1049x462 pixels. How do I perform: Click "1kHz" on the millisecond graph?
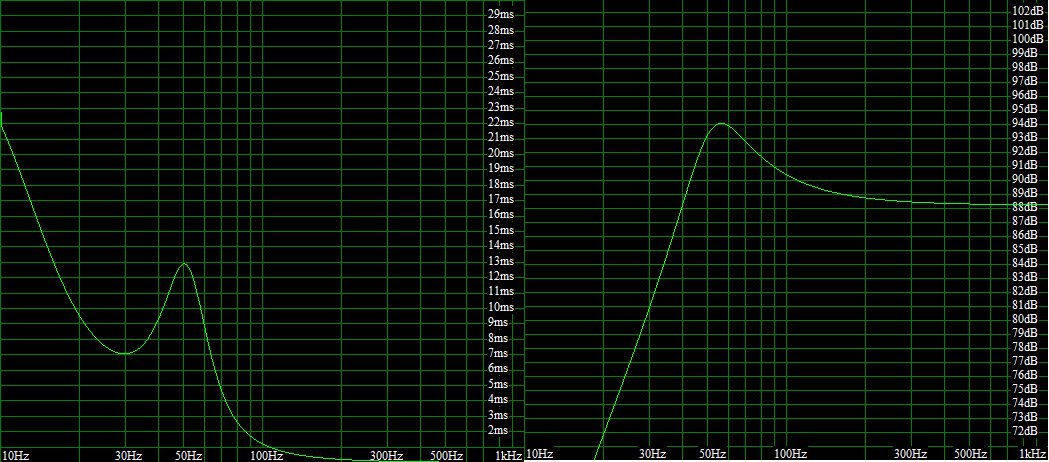point(510,456)
